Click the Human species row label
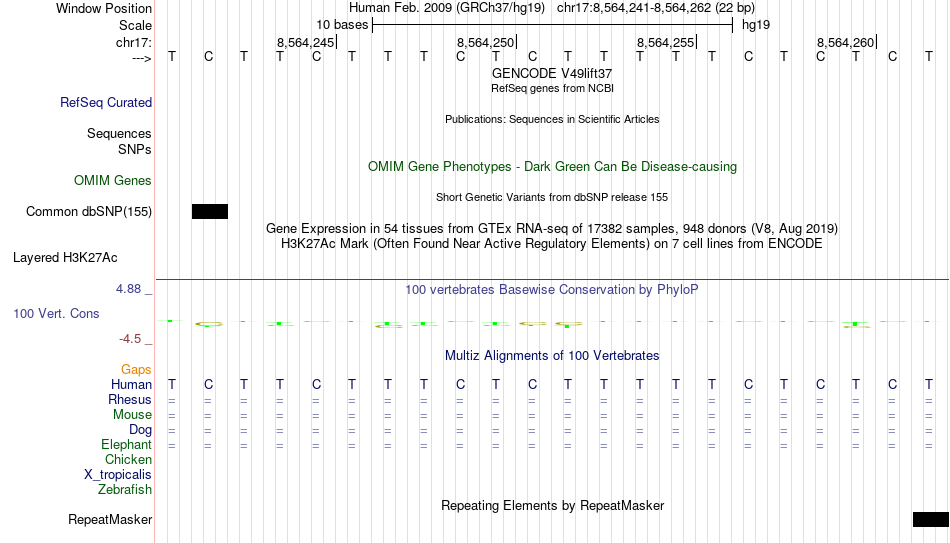 pyautogui.click(x=131, y=385)
